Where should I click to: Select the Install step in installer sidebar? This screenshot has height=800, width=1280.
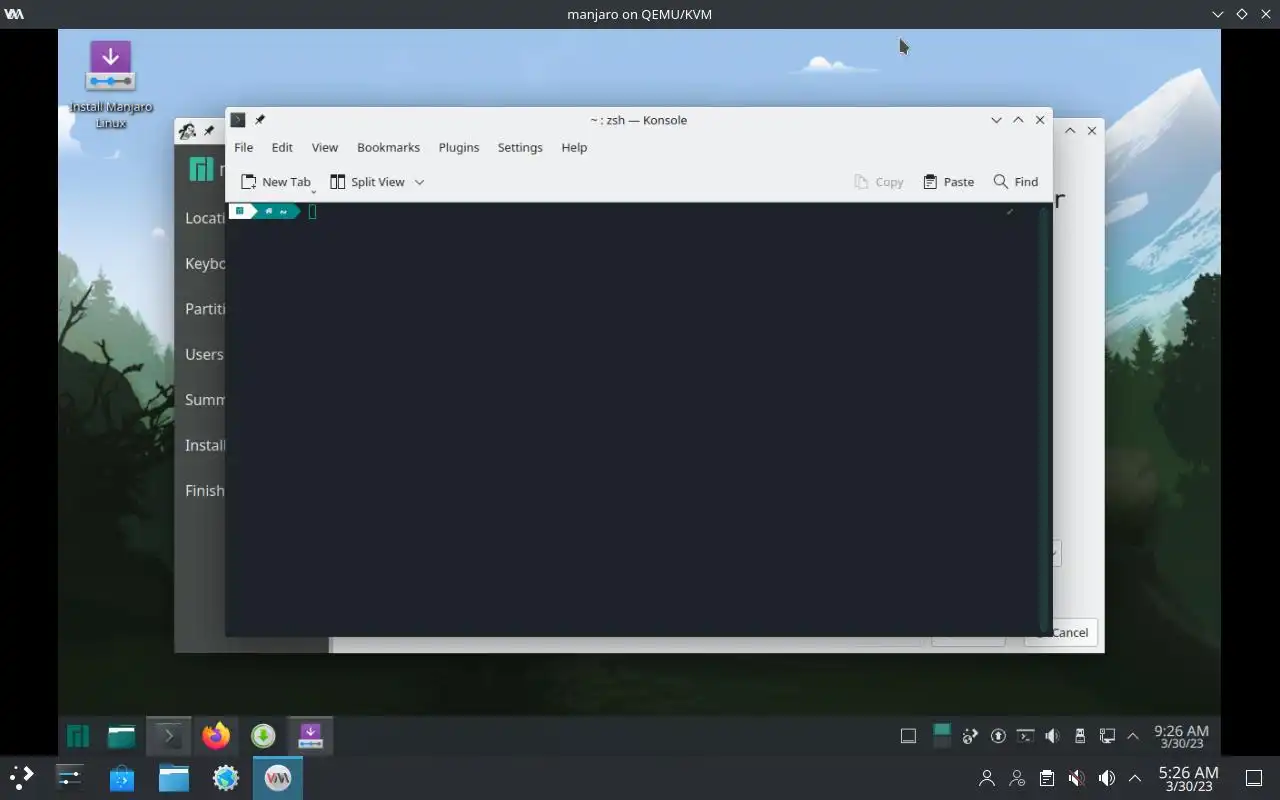(204, 445)
